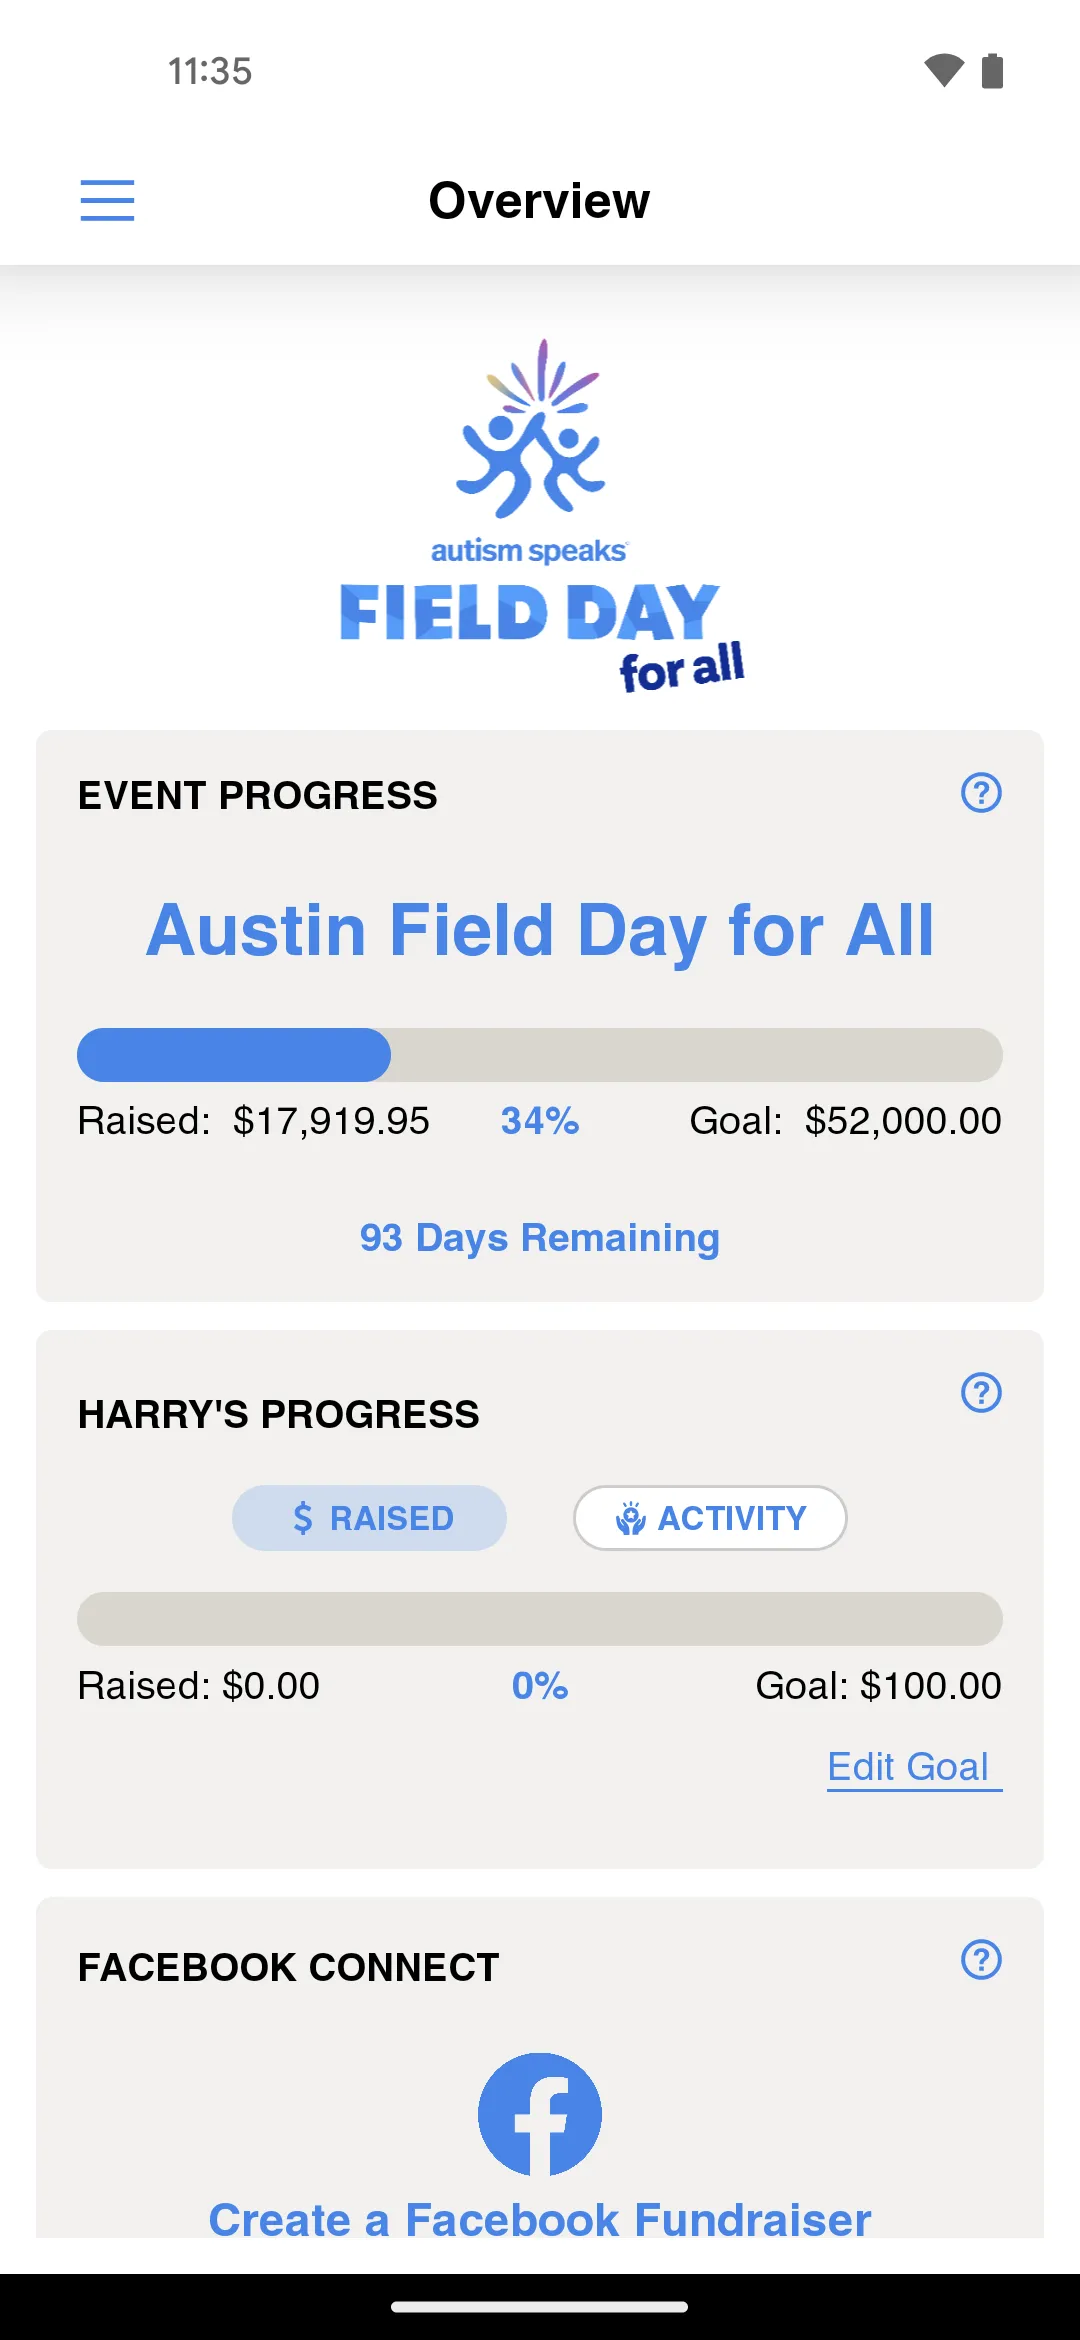This screenshot has width=1080, height=2340.
Task: Tap the event 34% progress label
Action: pos(540,1121)
